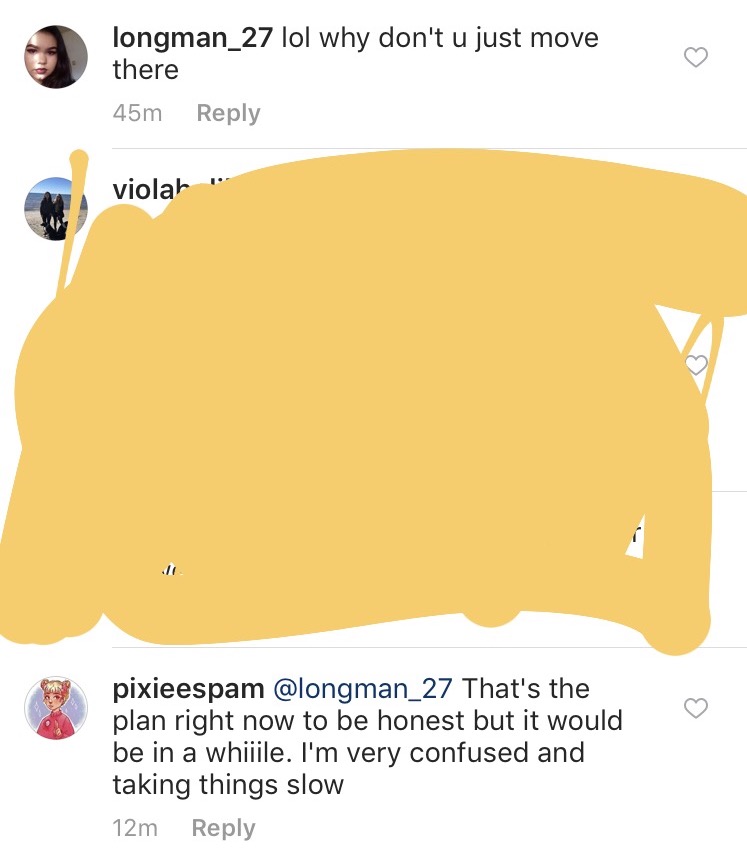Viewport: 747px width, 849px height.
Task: Tap the word 'there' in the first comment
Action: [146, 70]
